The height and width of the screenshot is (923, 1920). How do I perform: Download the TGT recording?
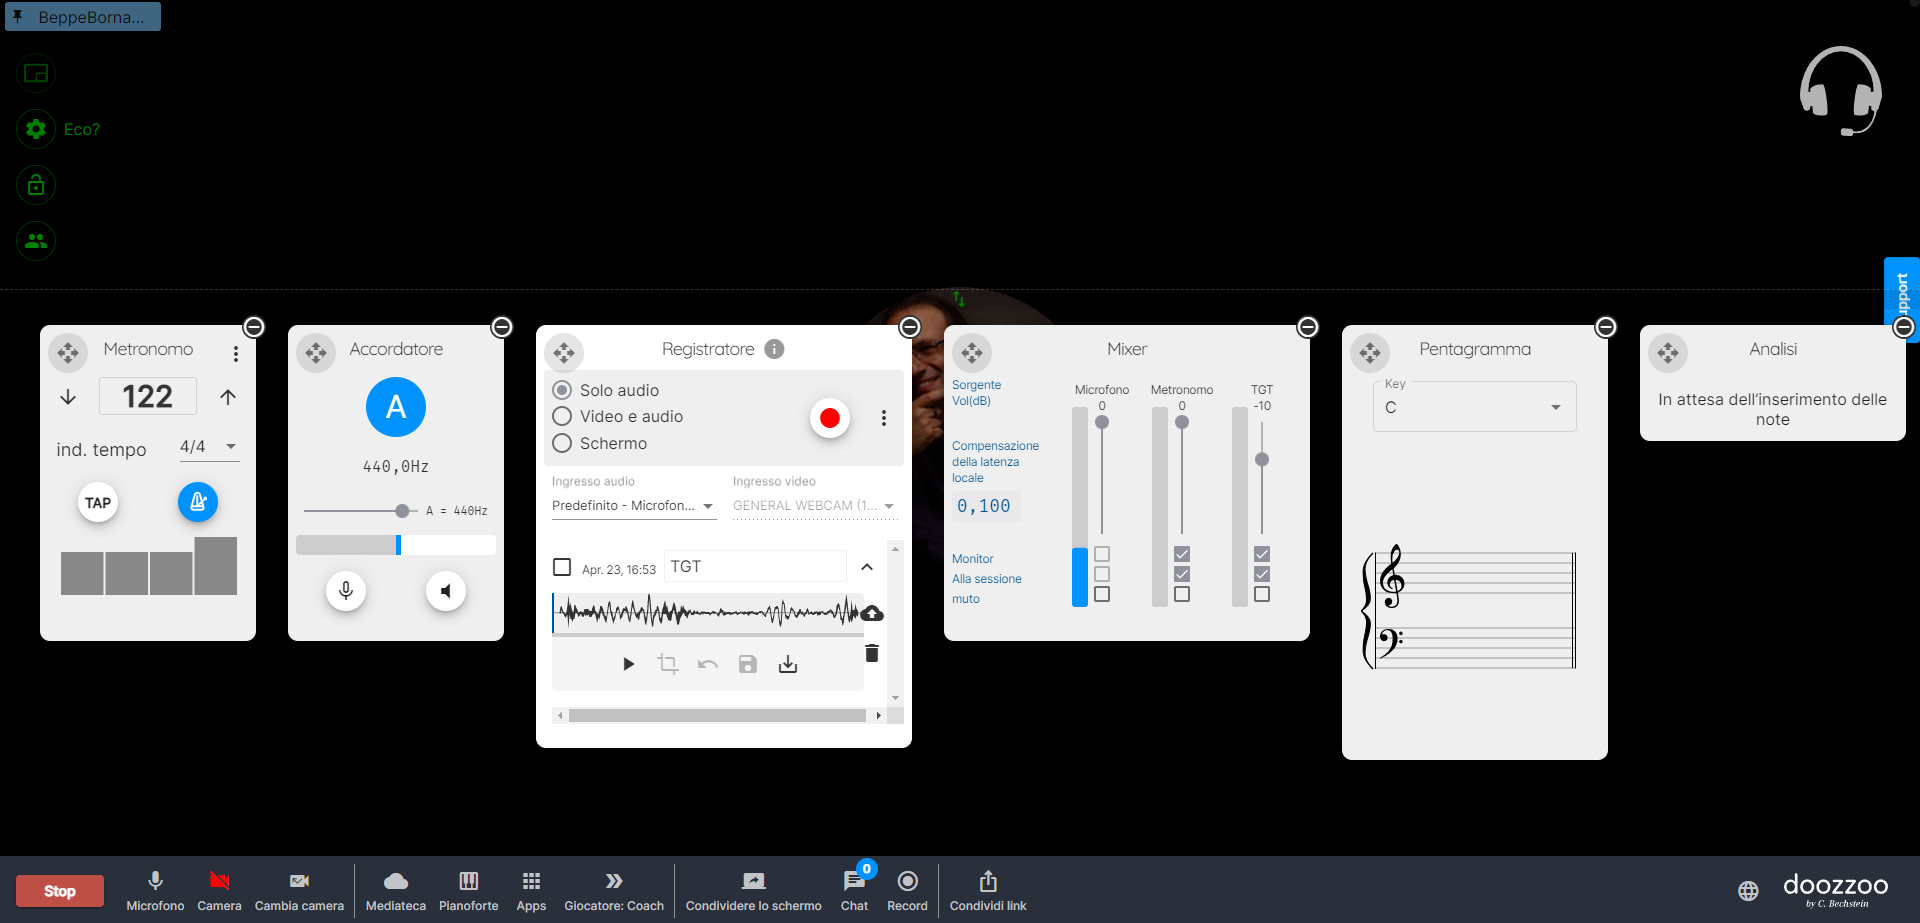click(788, 664)
